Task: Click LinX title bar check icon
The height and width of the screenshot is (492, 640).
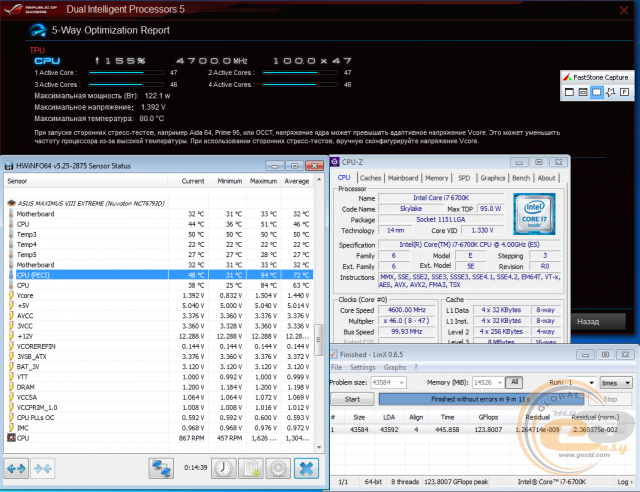Action: (x=333, y=354)
